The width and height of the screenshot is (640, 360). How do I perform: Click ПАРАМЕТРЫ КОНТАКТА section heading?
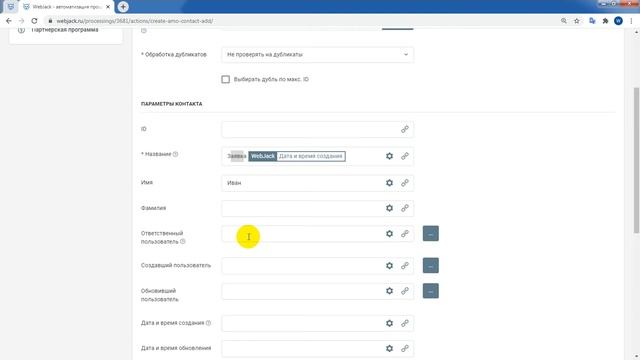pos(171,104)
